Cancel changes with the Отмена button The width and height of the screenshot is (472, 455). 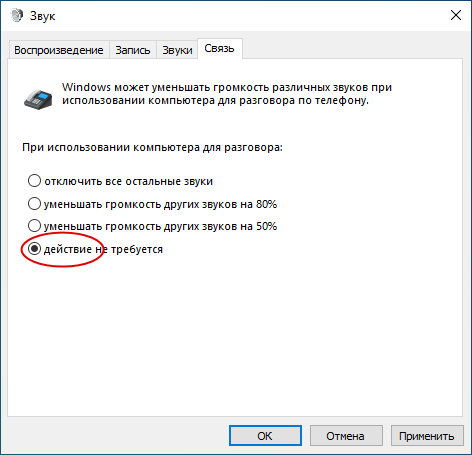click(x=346, y=436)
